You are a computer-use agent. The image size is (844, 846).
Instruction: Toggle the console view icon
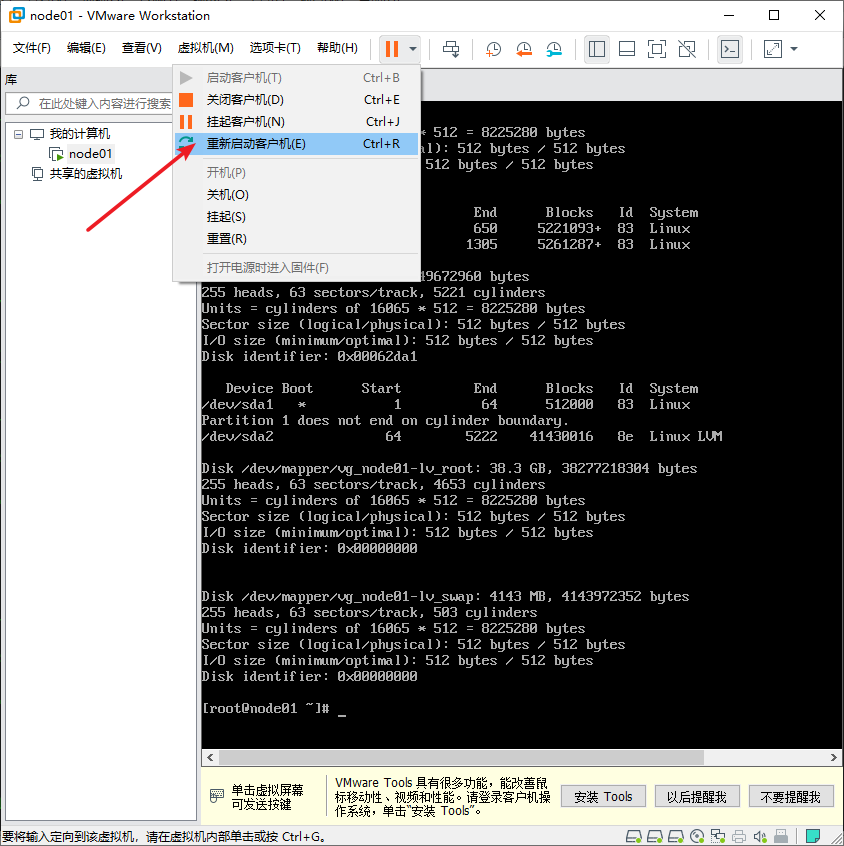coord(730,49)
